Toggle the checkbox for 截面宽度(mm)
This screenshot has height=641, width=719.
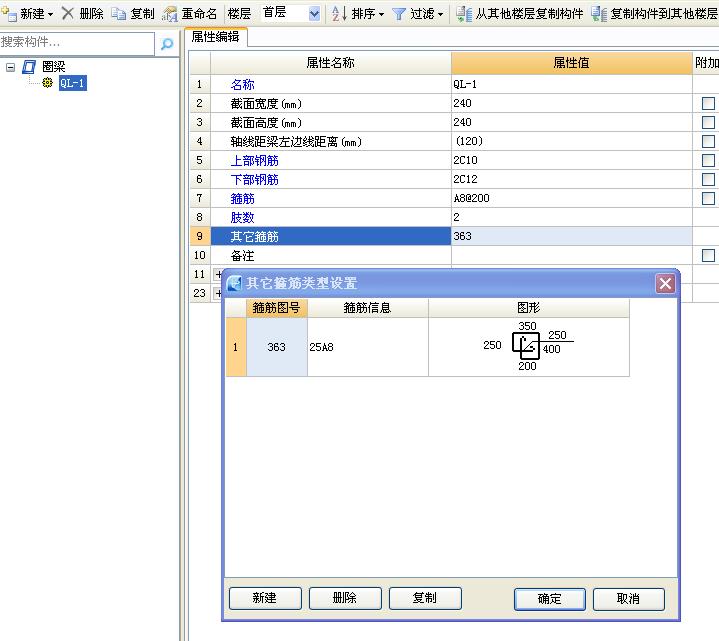coord(708,103)
